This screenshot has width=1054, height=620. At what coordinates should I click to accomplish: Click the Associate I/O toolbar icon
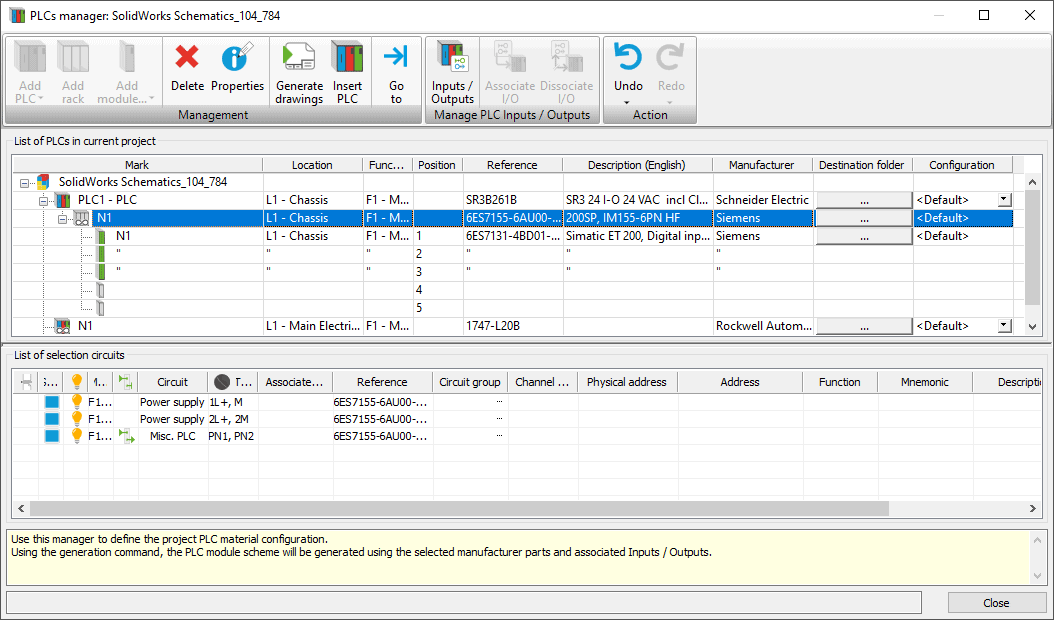pyautogui.click(x=510, y=57)
